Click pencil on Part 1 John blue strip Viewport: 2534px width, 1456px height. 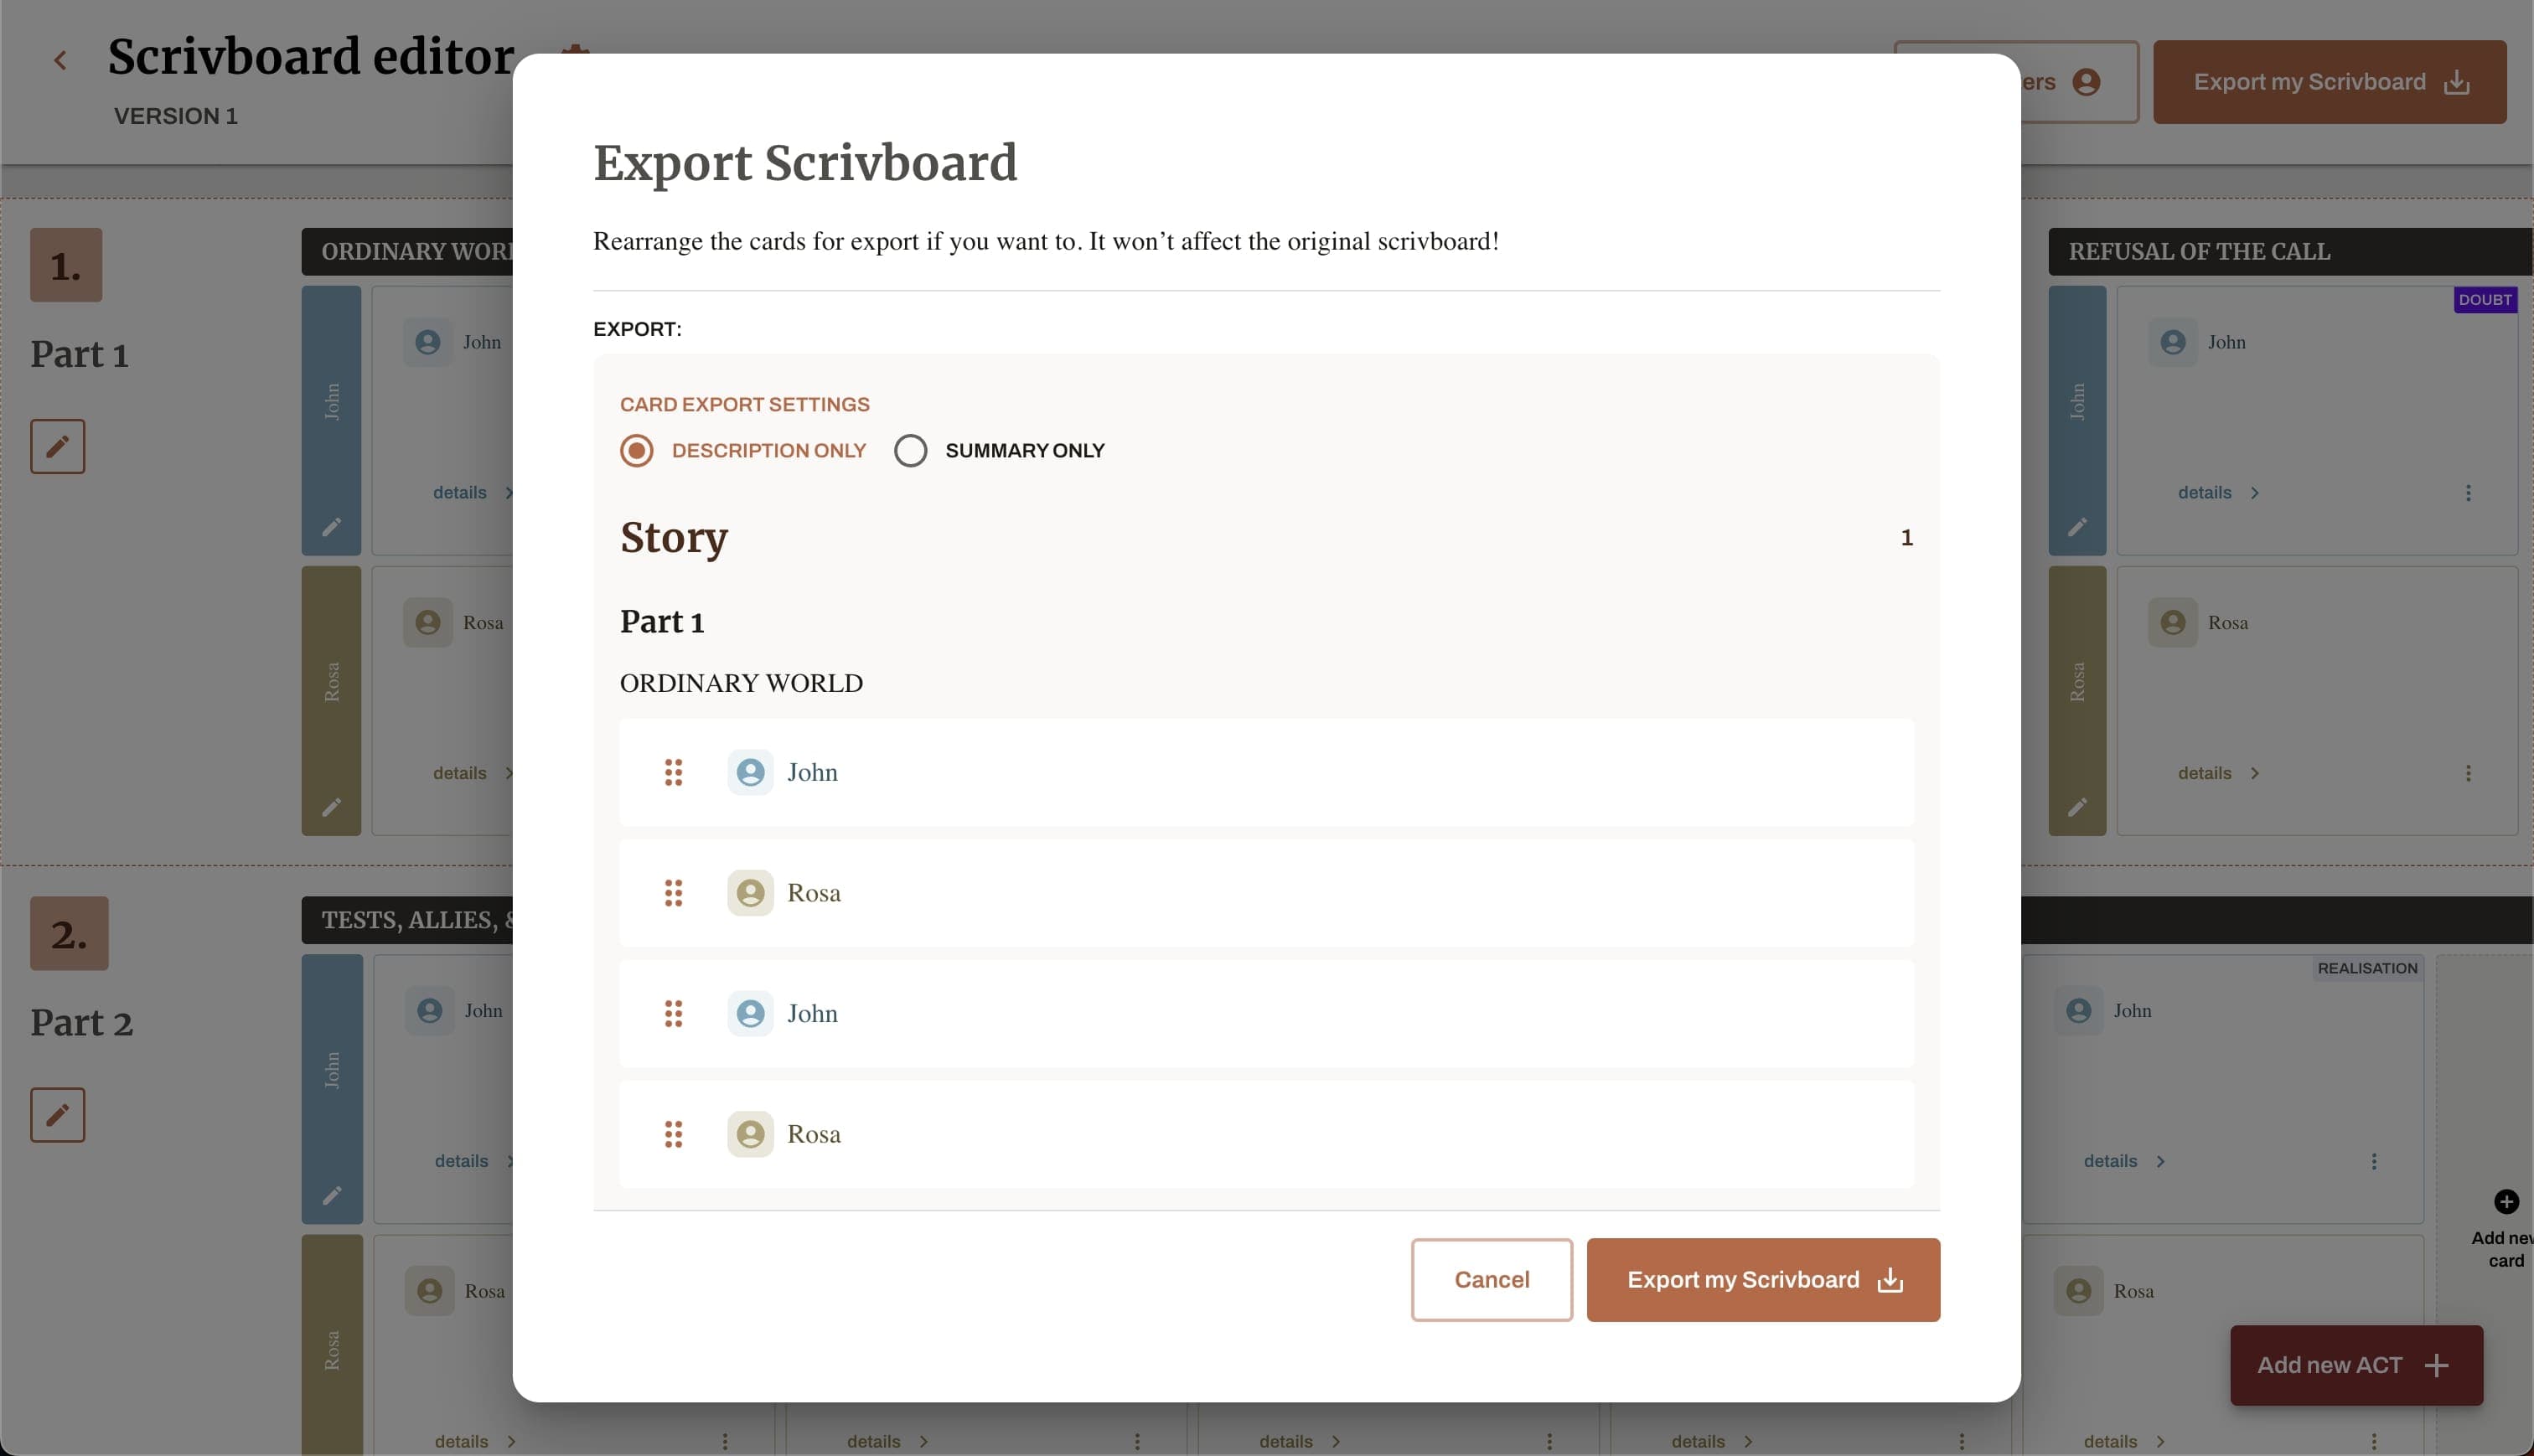click(331, 527)
